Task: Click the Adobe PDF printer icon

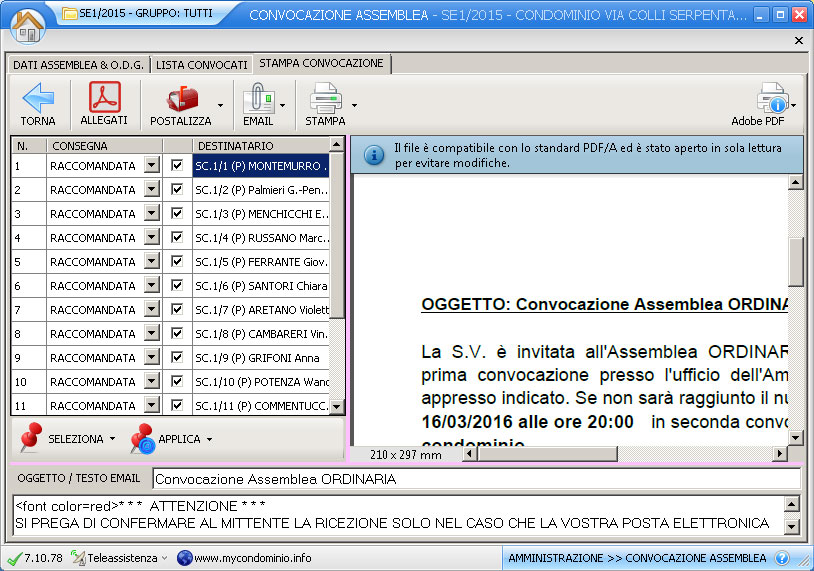Action: 773,98
